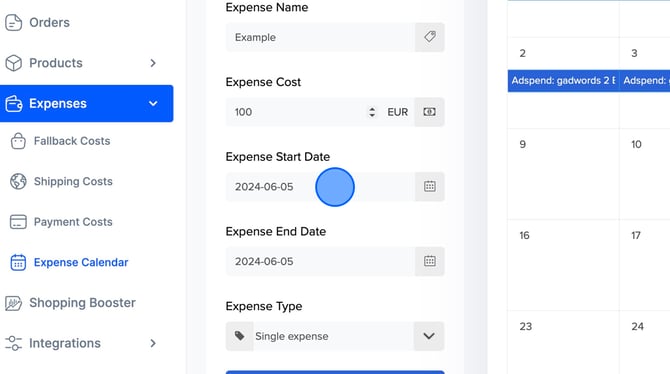This screenshot has width=670, height=374.
Task: Expand the Integrations submenu chevron
Action: pyautogui.click(x=153, y=343)
